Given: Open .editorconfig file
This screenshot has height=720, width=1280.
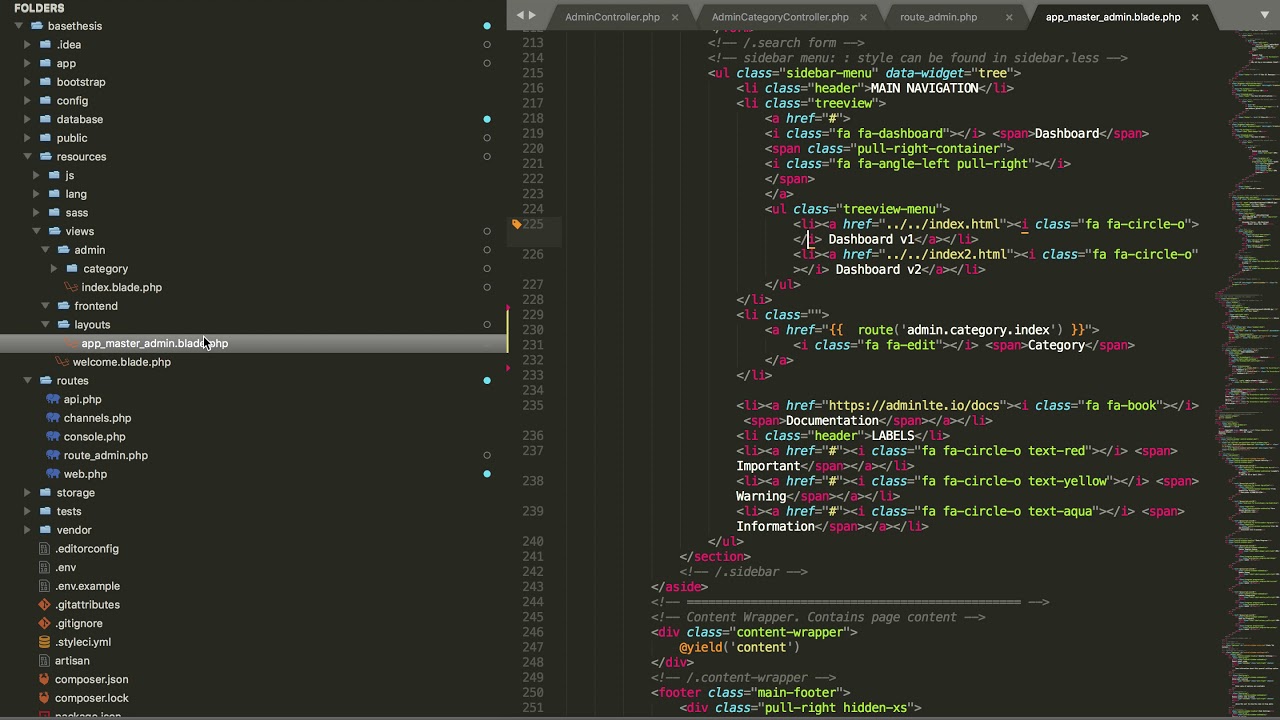Looking at the screenshot, I should [87, 549].
